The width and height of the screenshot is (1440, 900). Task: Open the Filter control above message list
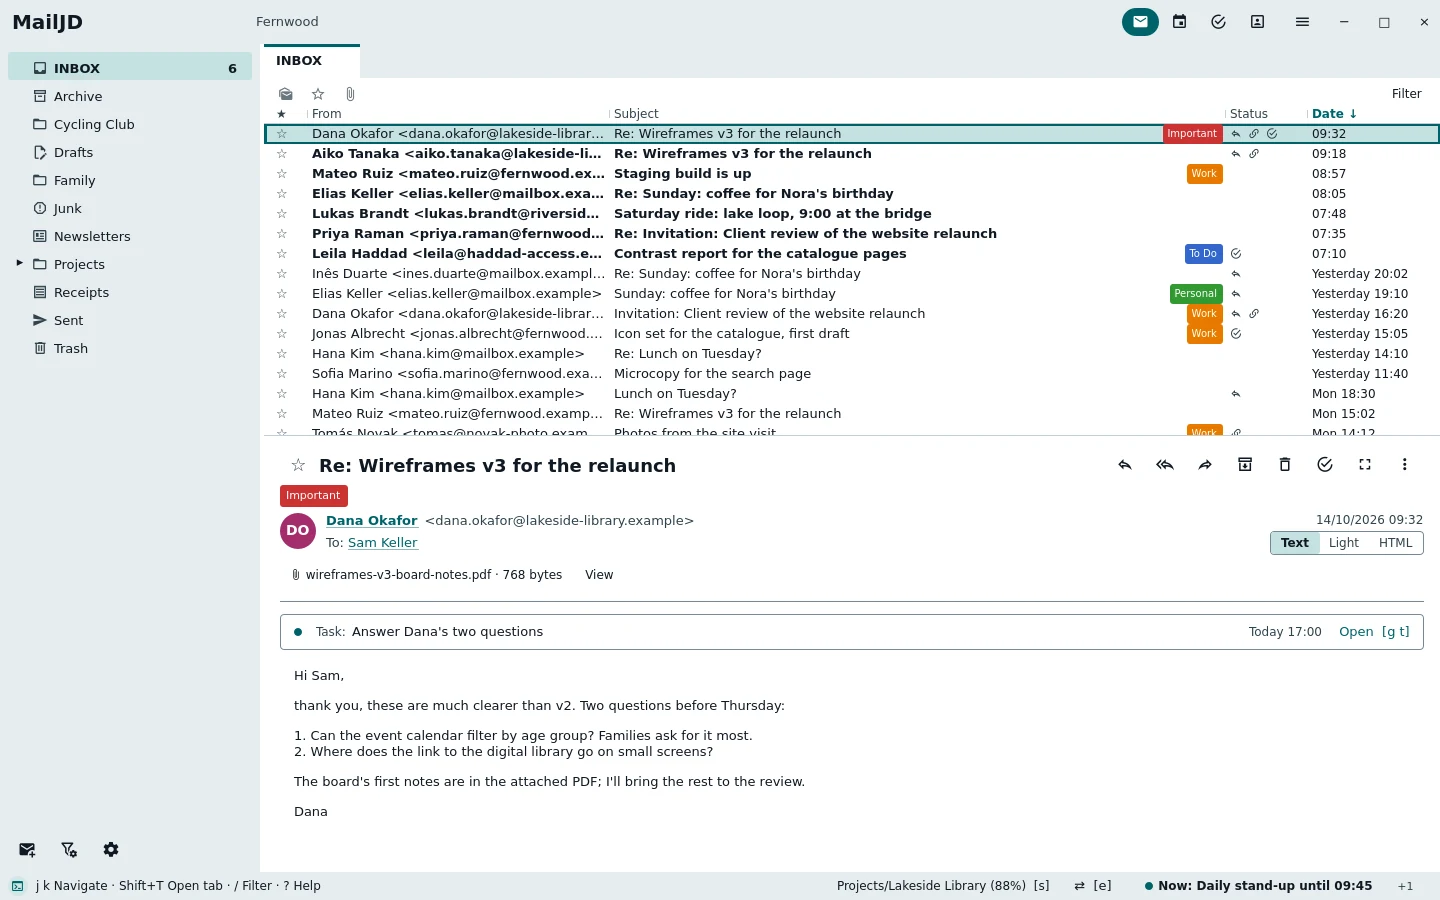point(1406,94)
